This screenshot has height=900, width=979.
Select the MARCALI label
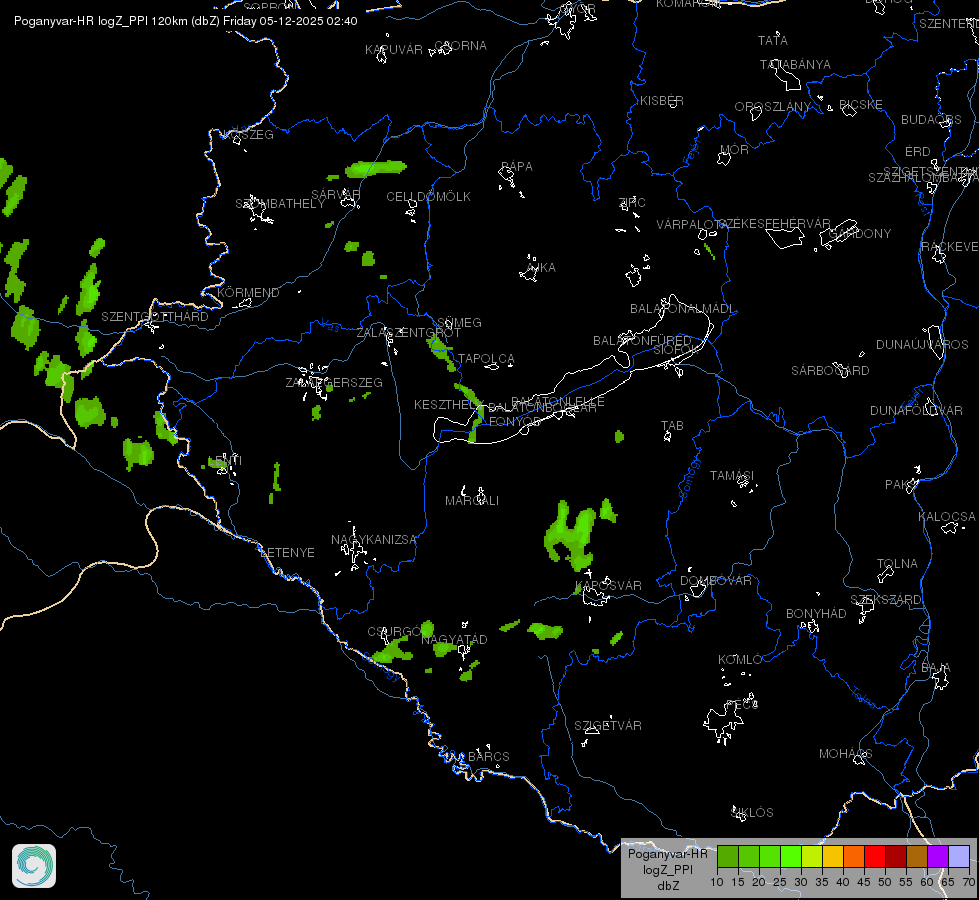click(x=472, y=501)
